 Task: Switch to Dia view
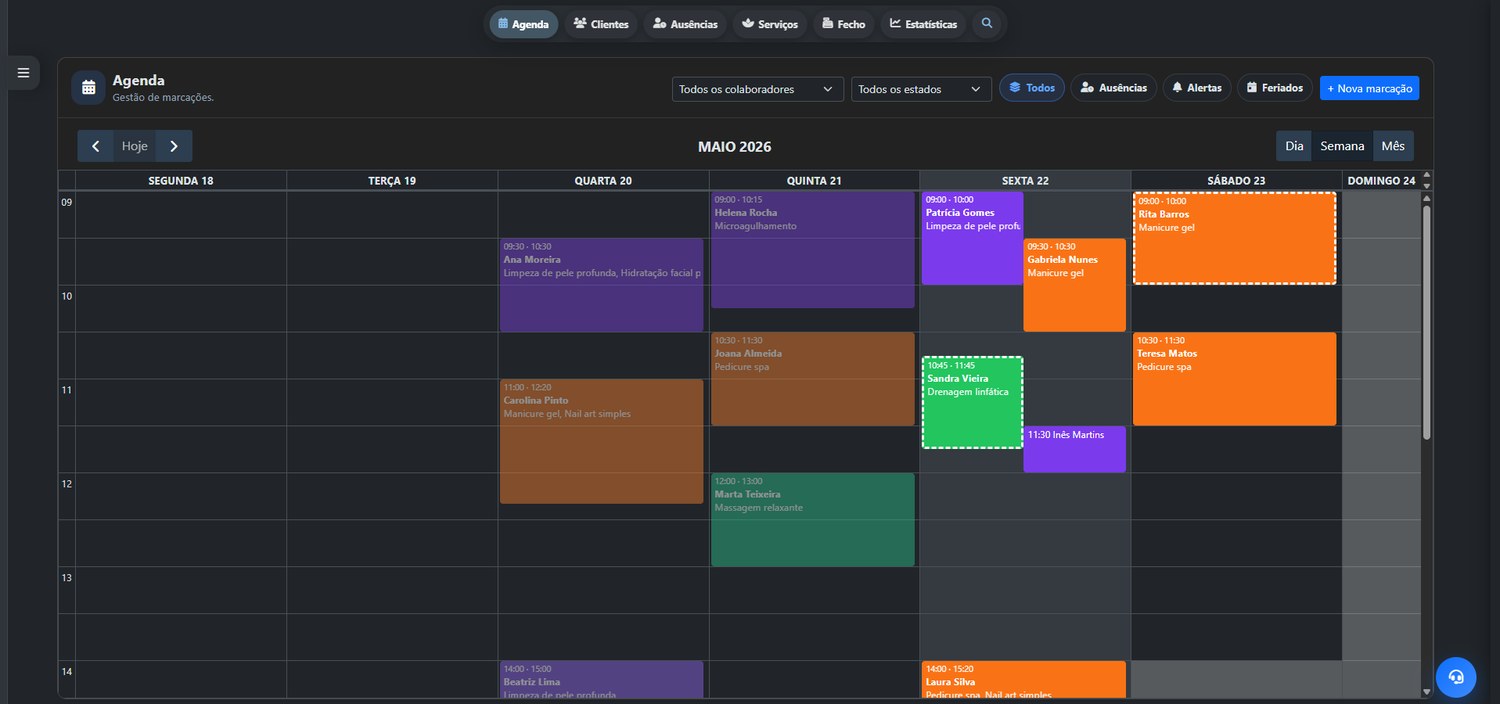[x=1294, y=146]
